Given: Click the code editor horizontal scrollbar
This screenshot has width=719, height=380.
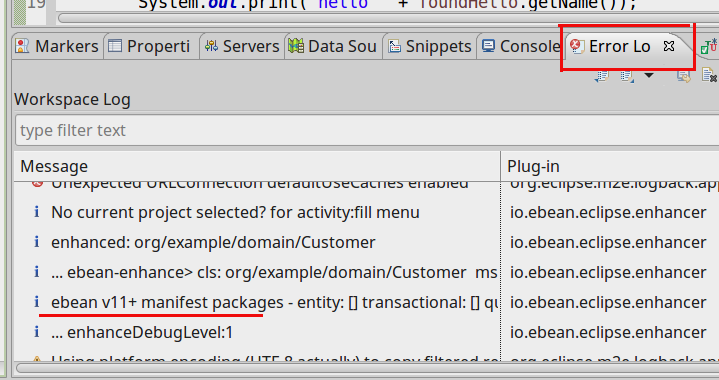Looking at the screenshot, I should coord(388,18).
